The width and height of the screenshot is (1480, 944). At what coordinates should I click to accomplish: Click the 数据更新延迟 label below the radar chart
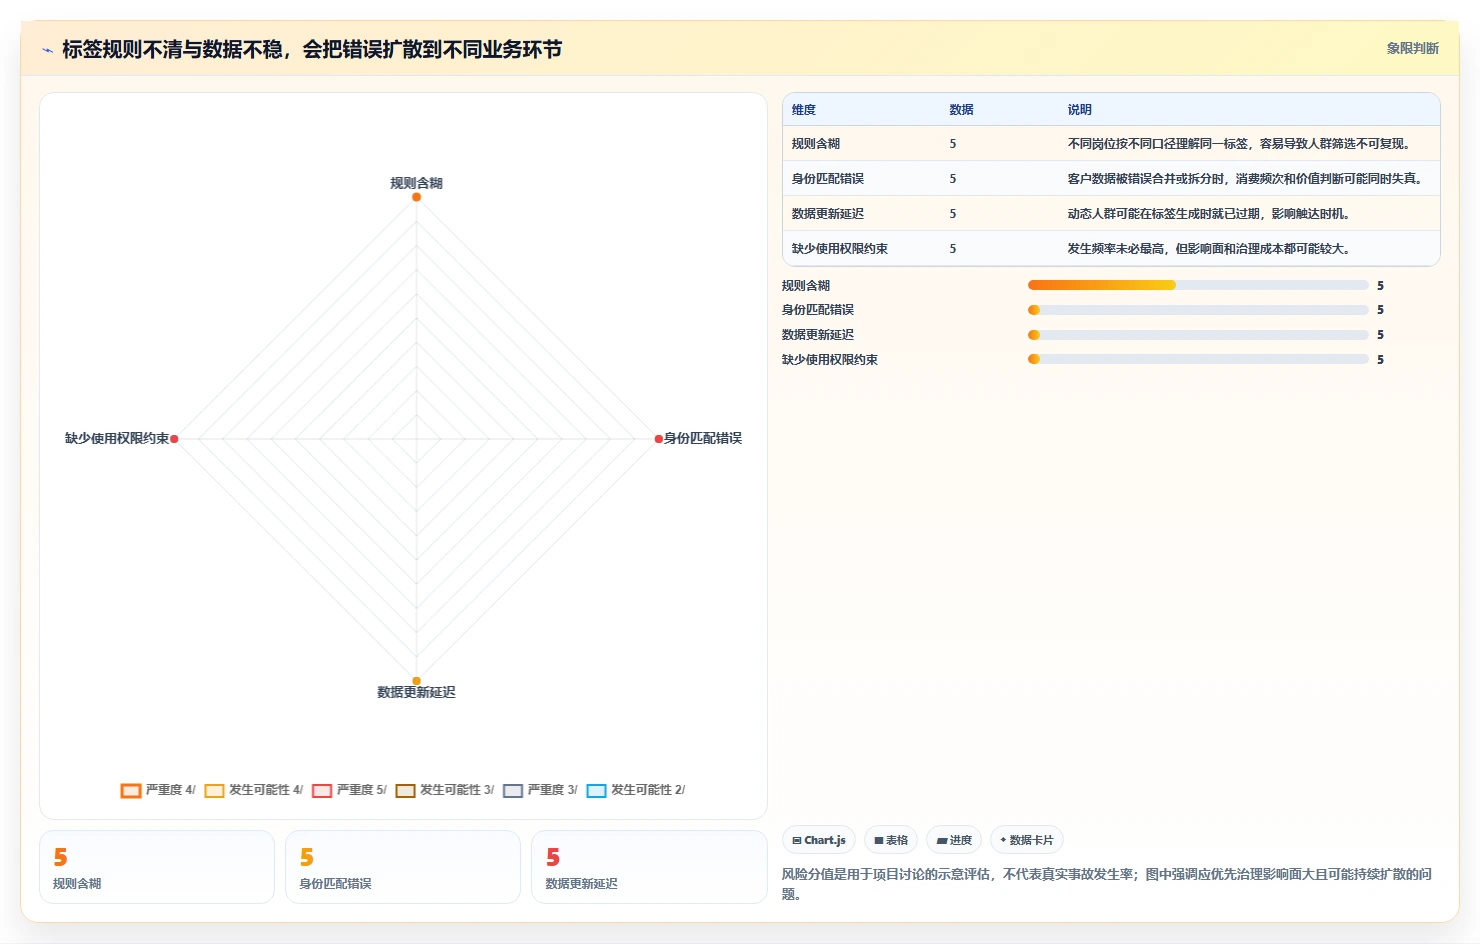[416, 692]
